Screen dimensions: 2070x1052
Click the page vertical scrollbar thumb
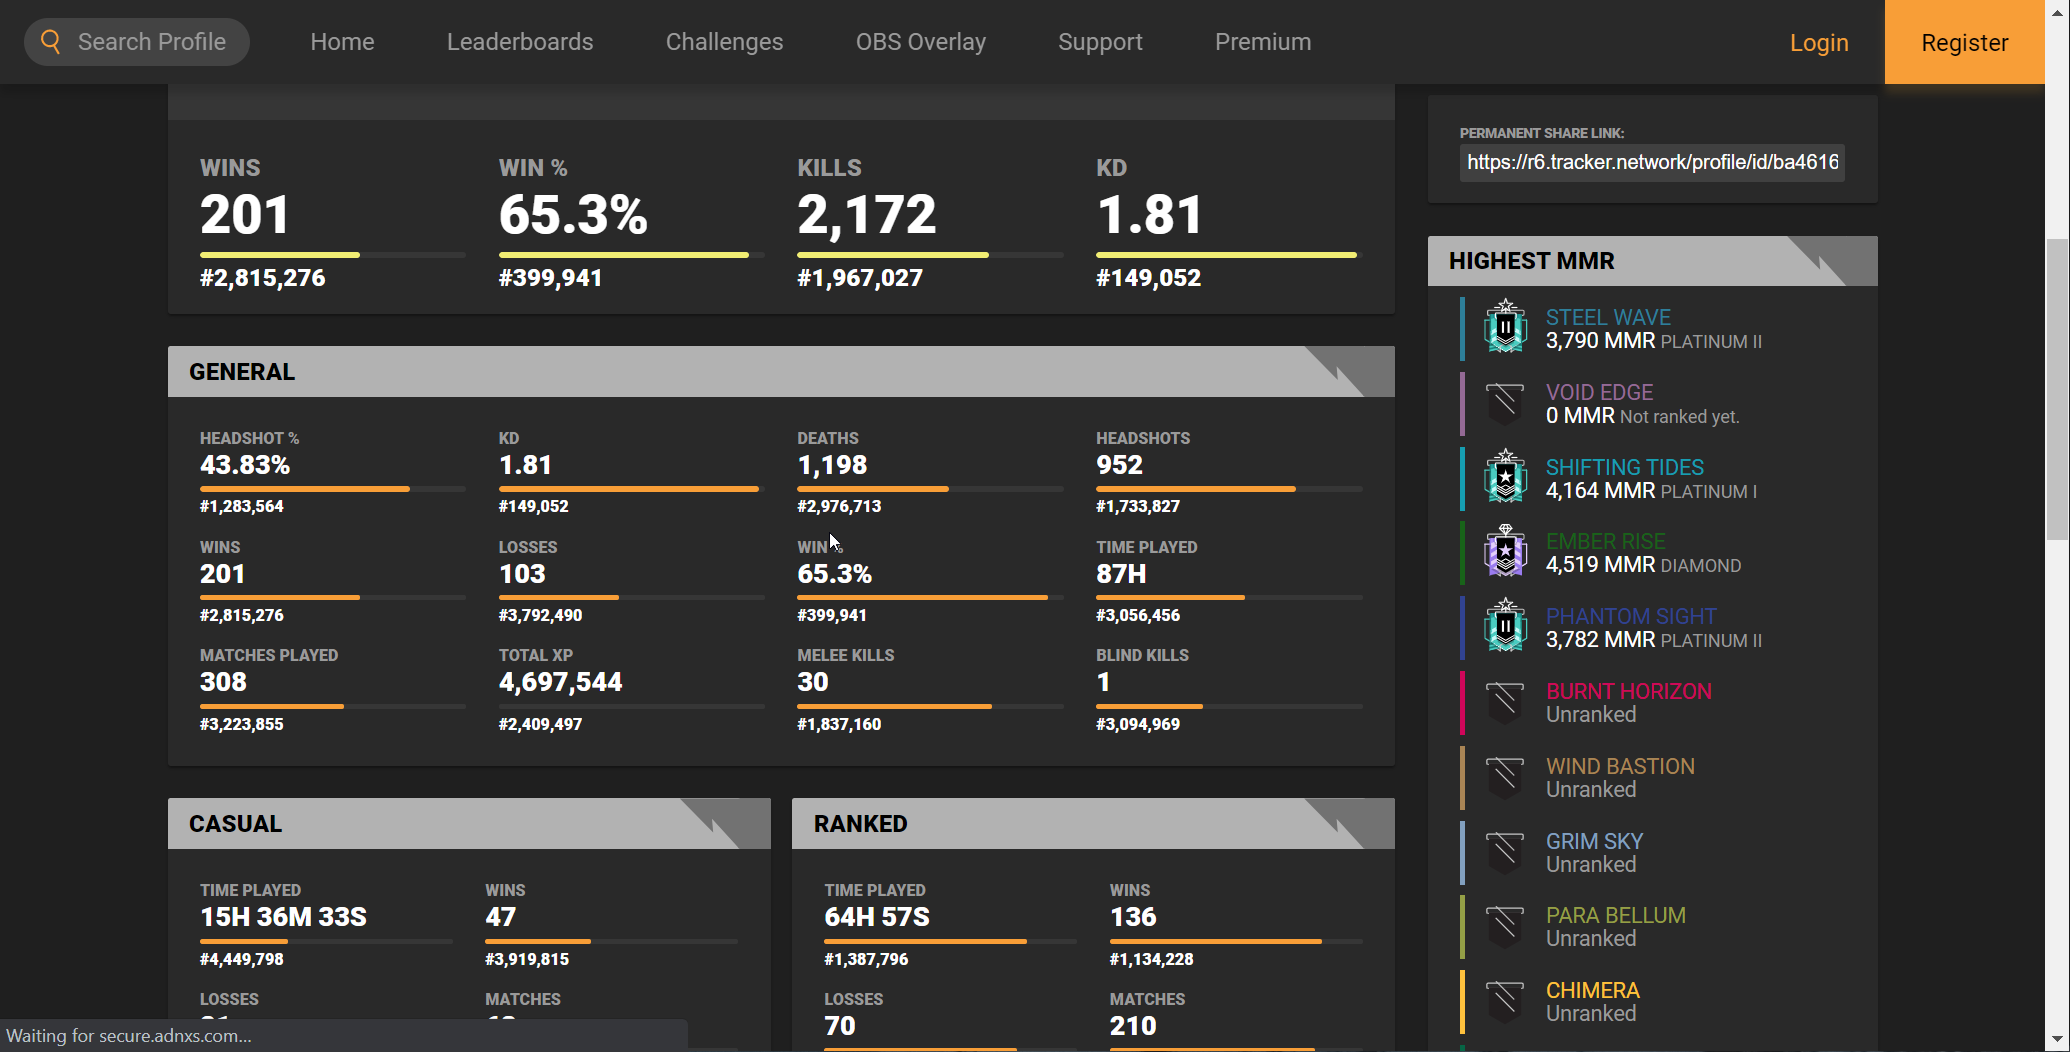tap(2056, 390)
